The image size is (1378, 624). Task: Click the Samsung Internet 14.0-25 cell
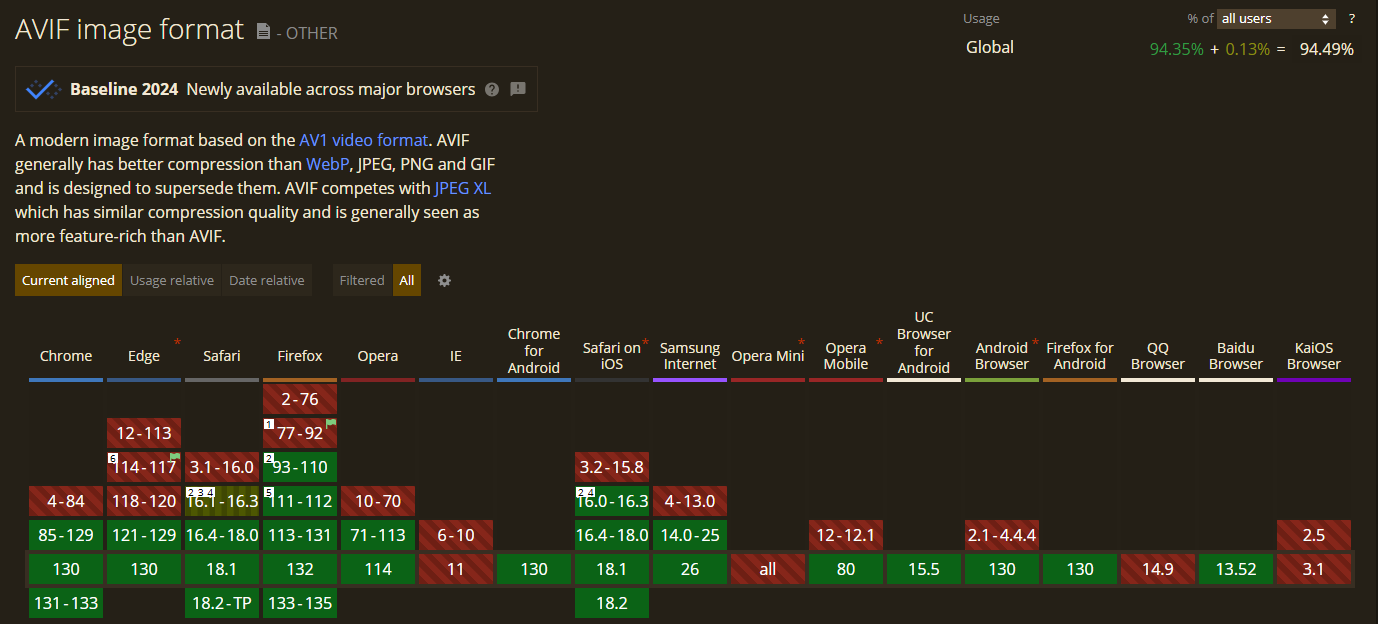[x=690, y=535]
